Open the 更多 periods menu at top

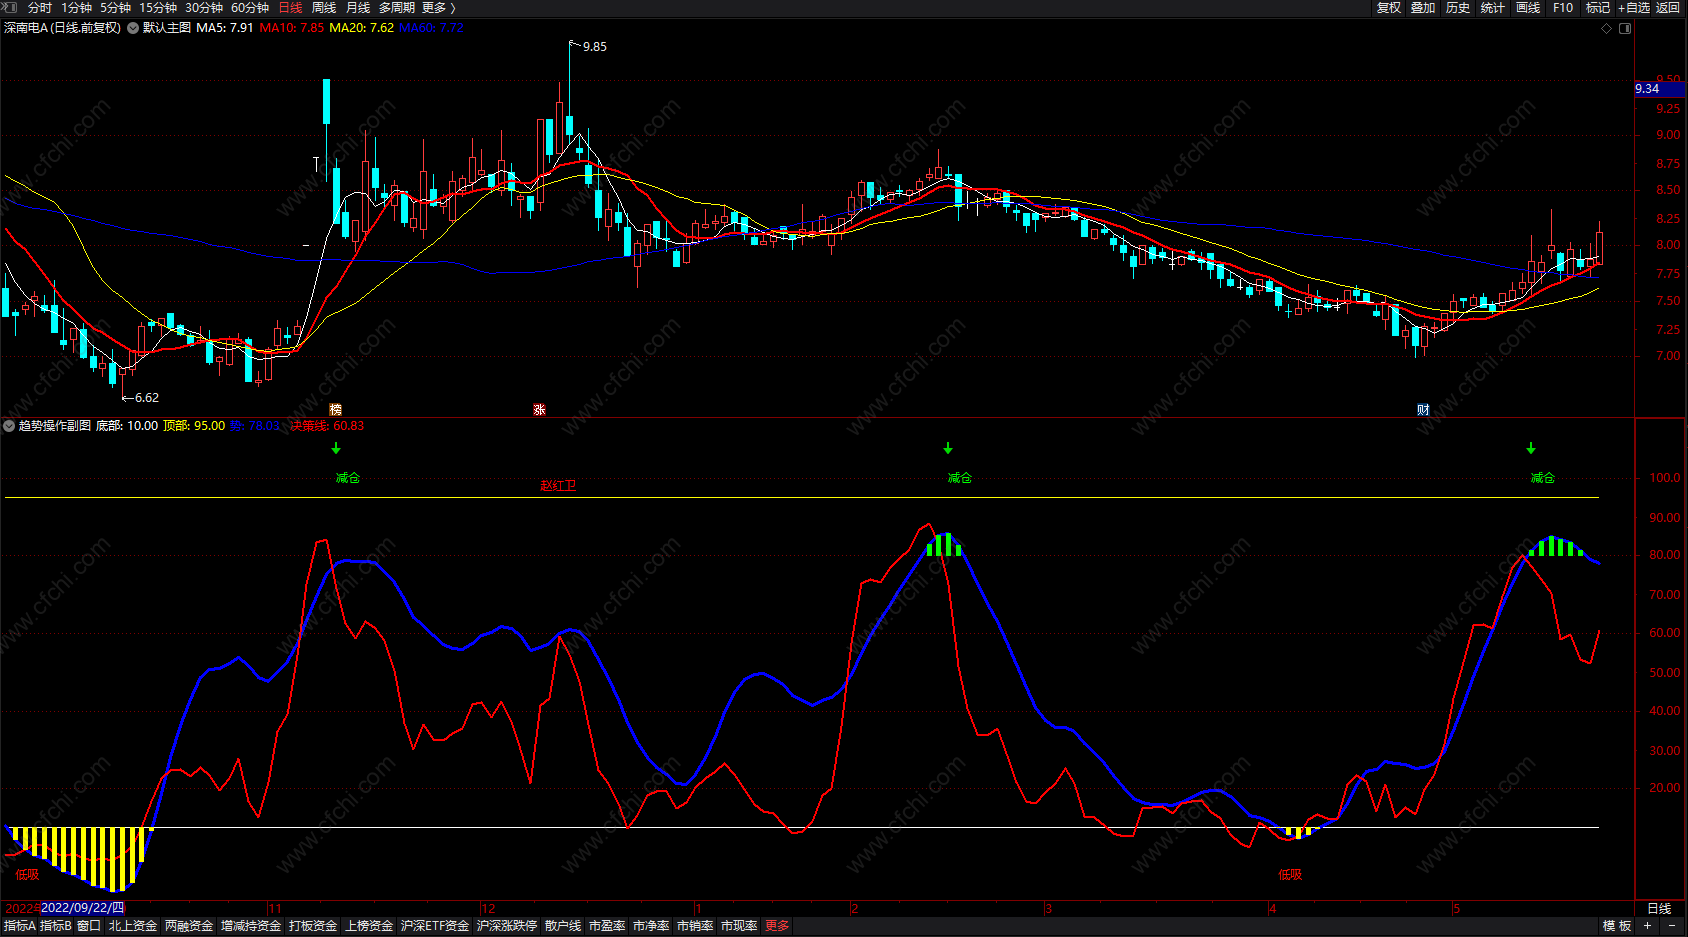(x=438, y=8)
